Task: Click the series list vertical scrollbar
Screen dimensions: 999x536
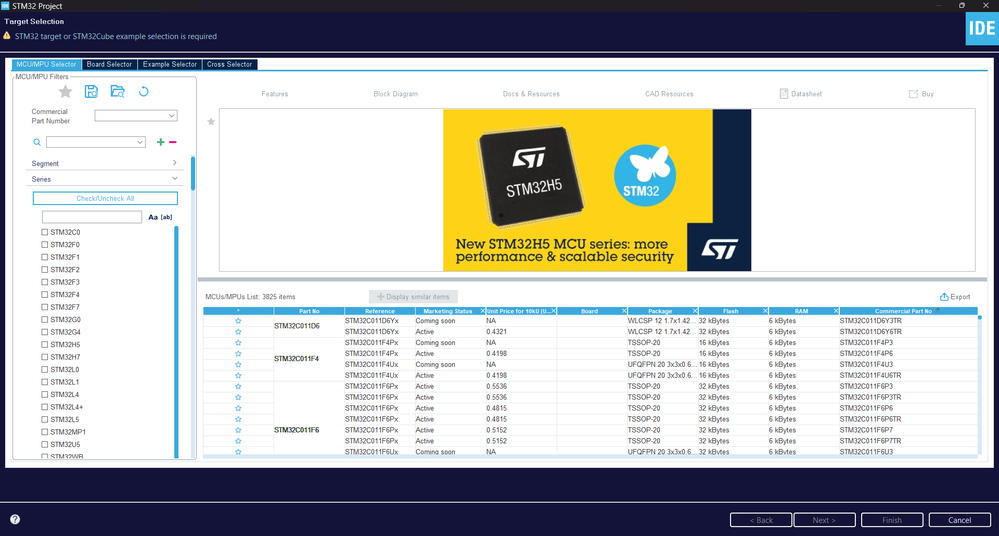Action: pyautogui.click(x=176, y=342)
